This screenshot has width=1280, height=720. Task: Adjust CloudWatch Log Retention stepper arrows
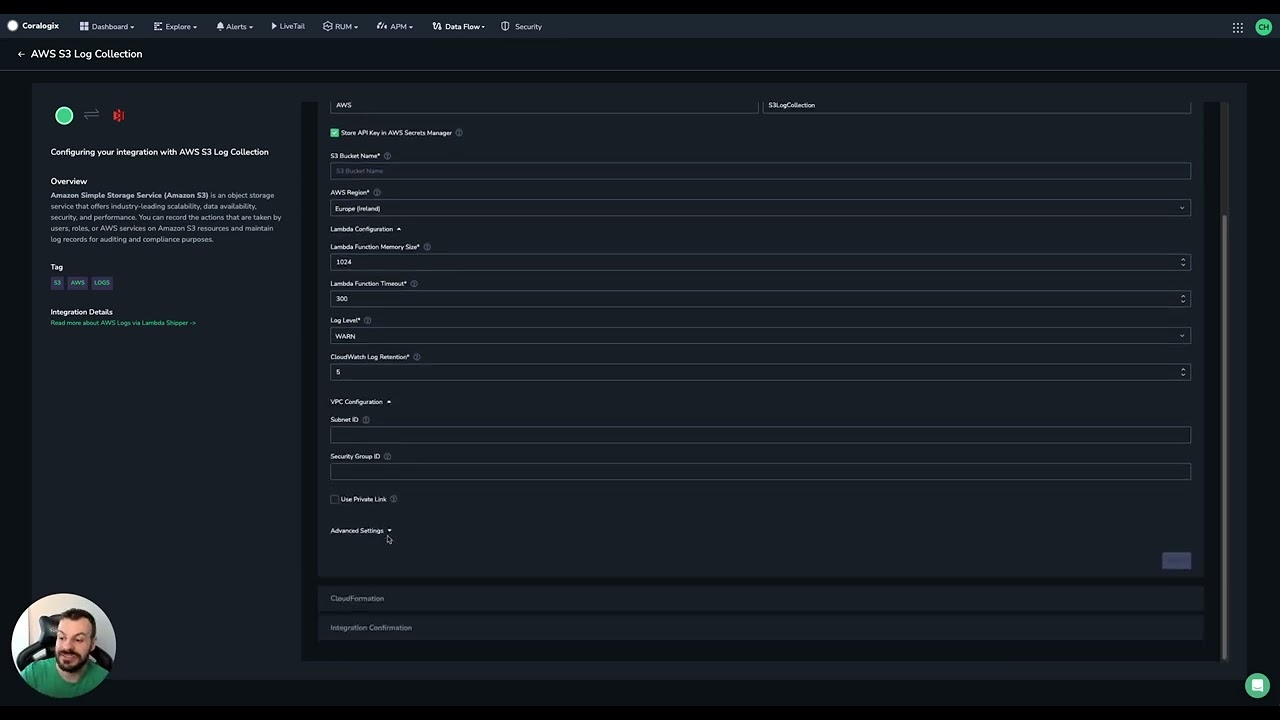(1183, 372)
